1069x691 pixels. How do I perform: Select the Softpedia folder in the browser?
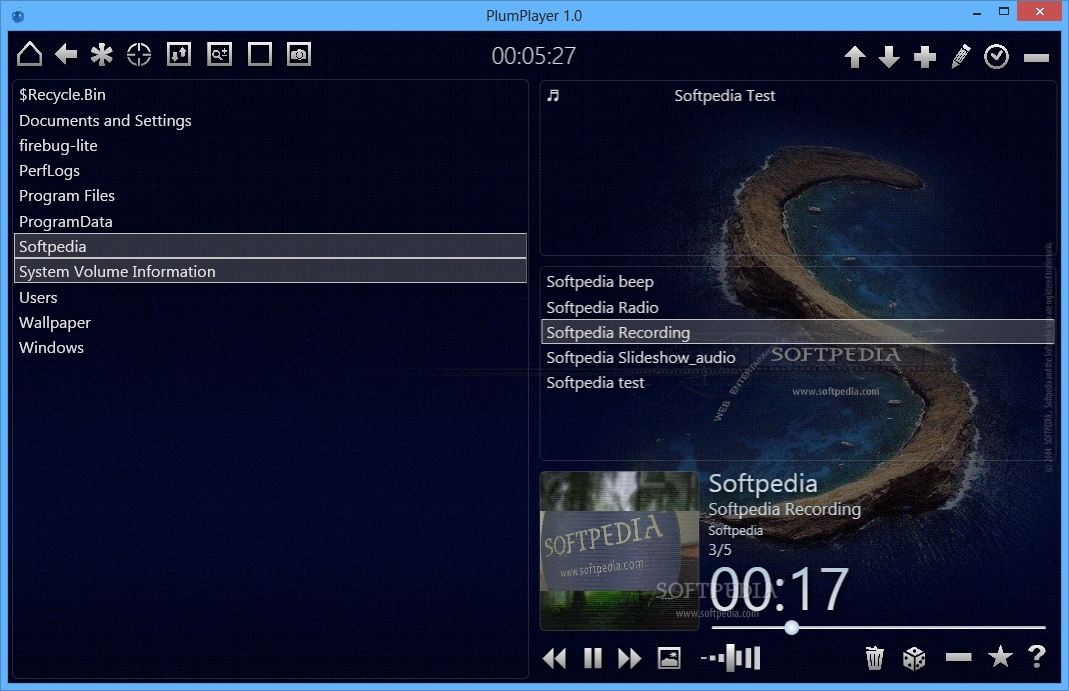pyautogui.click(x=270, y=246)
